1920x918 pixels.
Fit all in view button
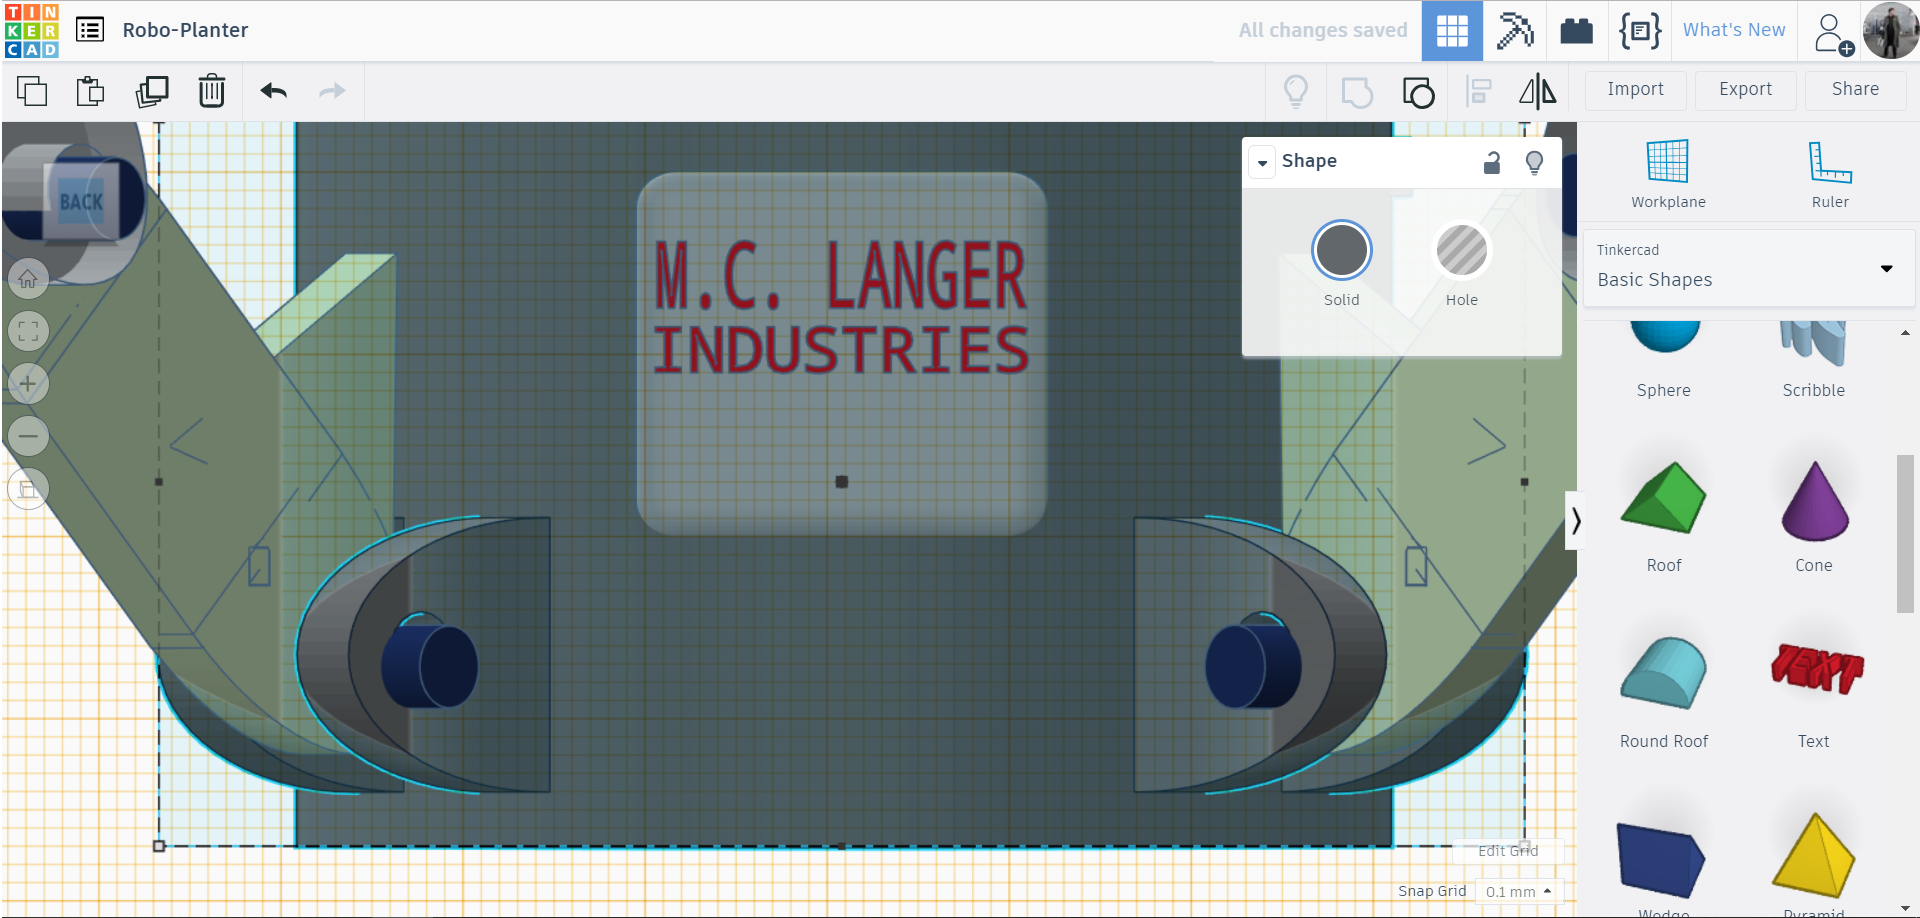(28, 331)
